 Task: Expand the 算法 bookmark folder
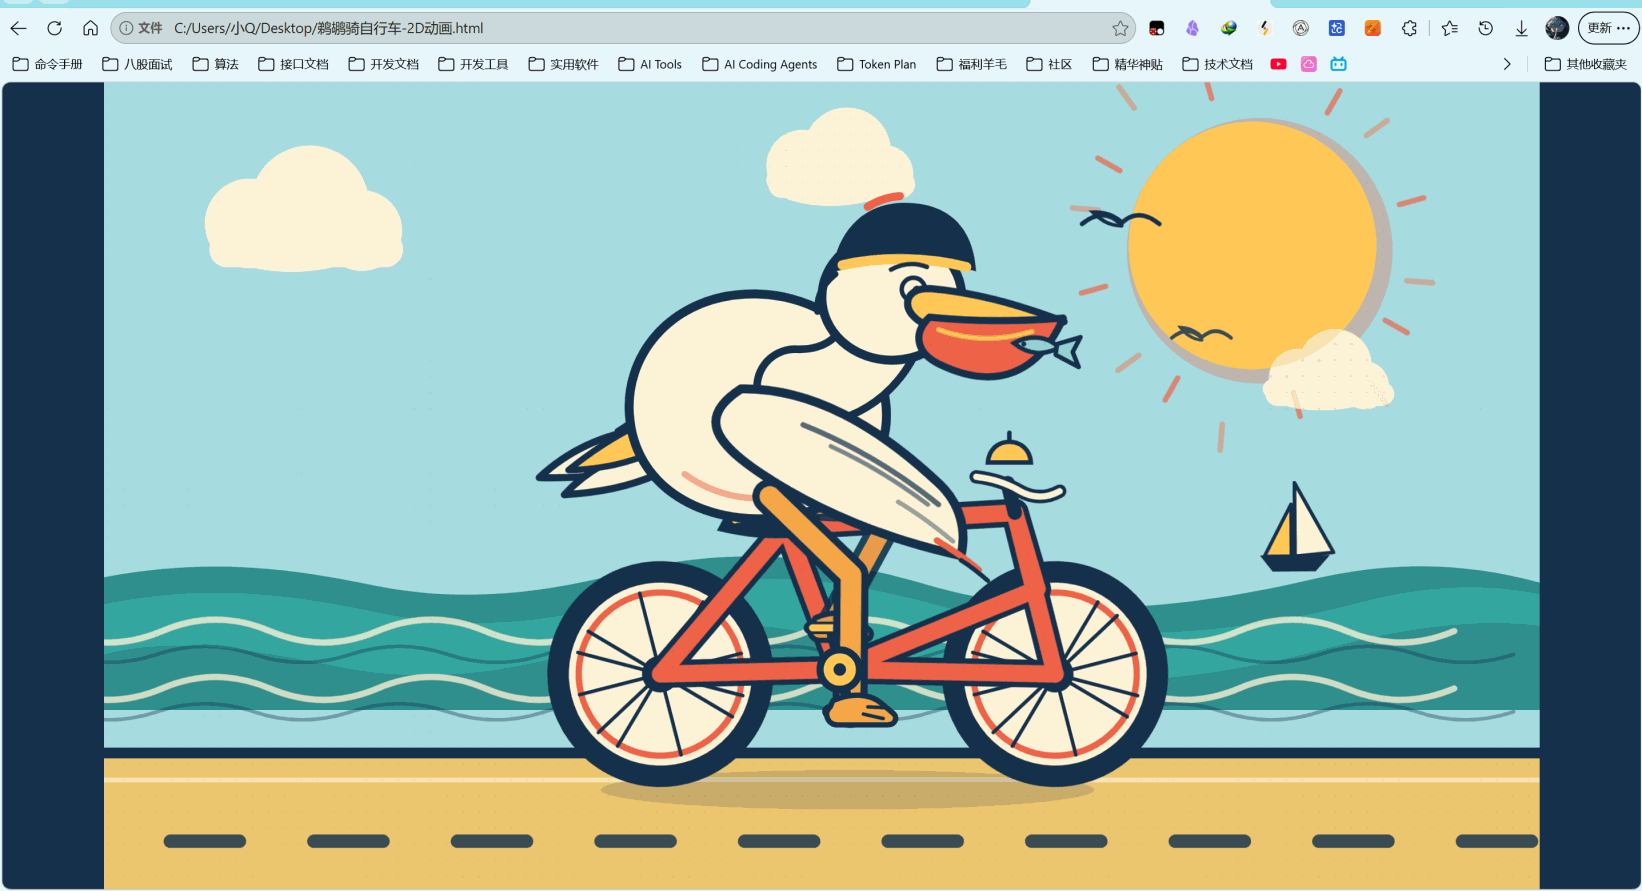pos(216,64)
